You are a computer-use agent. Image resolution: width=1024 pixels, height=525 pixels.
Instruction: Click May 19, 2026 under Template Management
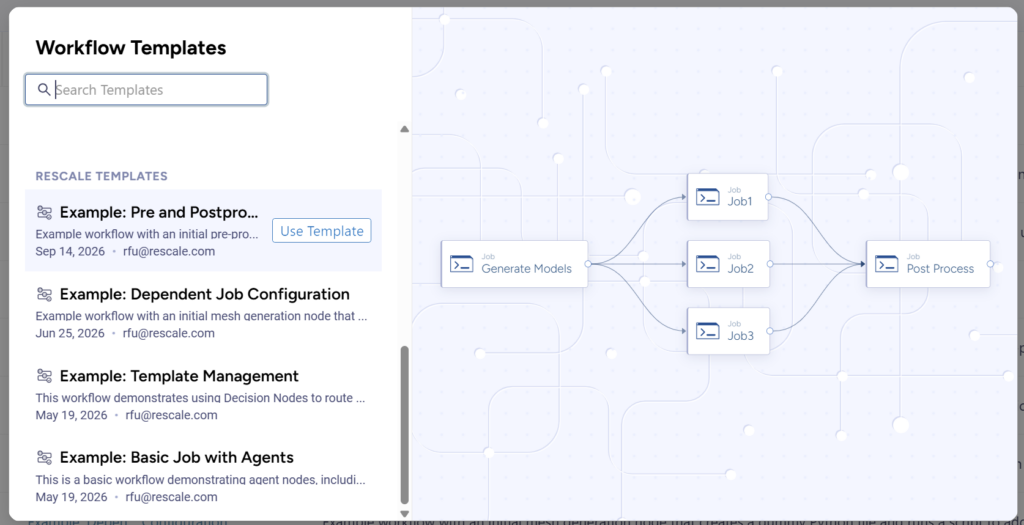[x=71, y=415]
